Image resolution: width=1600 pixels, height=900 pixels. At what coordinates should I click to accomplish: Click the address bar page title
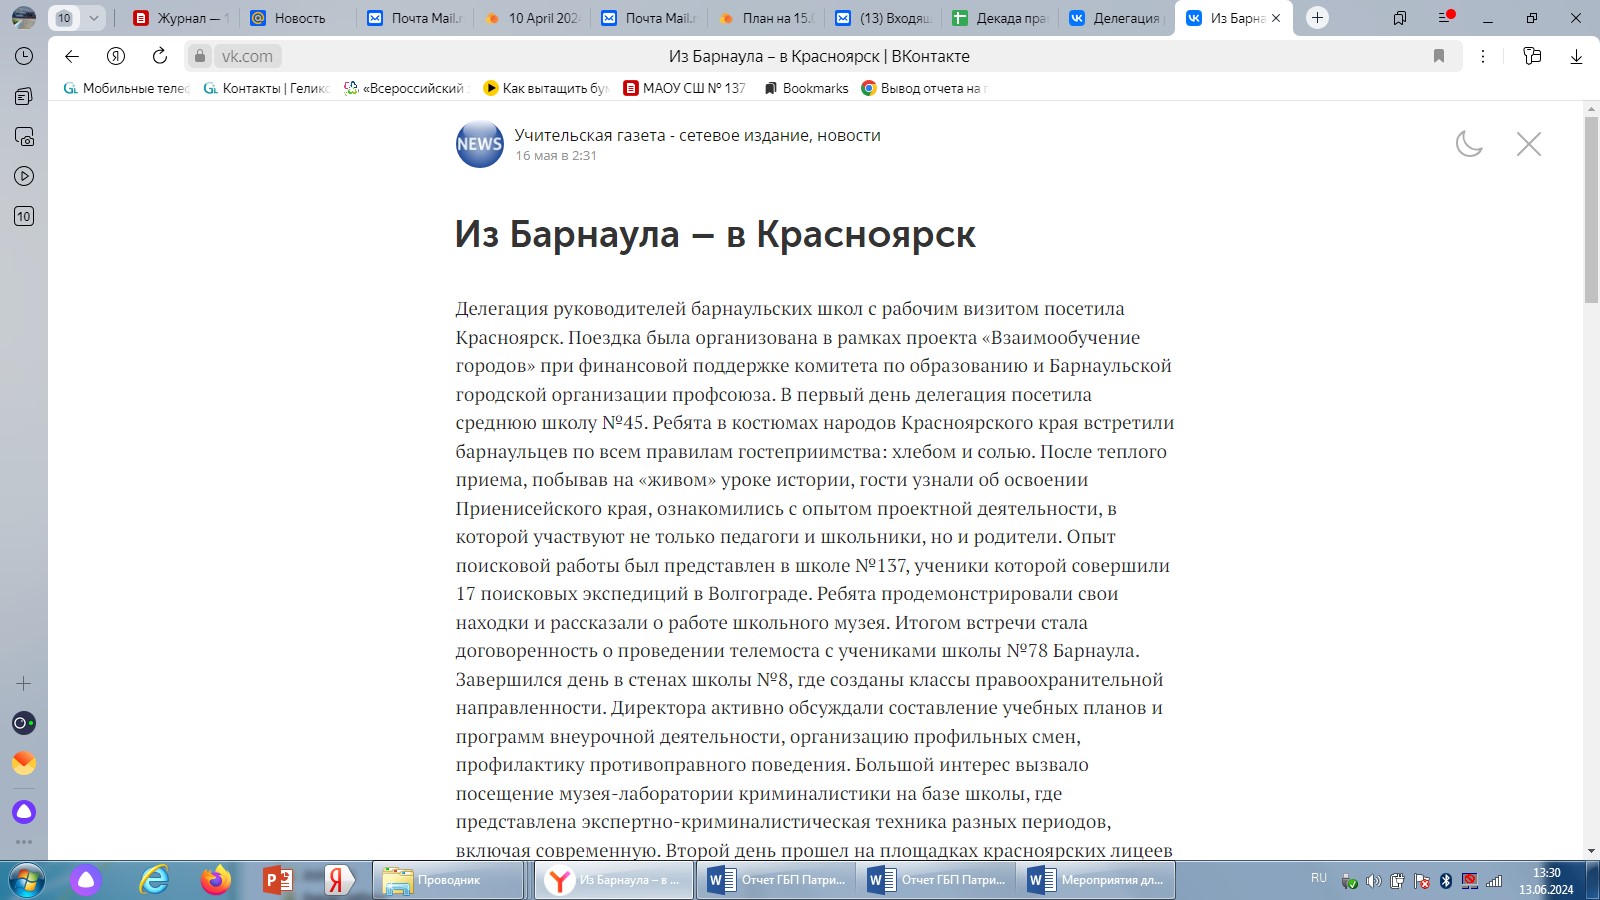(x=819, y=56)
